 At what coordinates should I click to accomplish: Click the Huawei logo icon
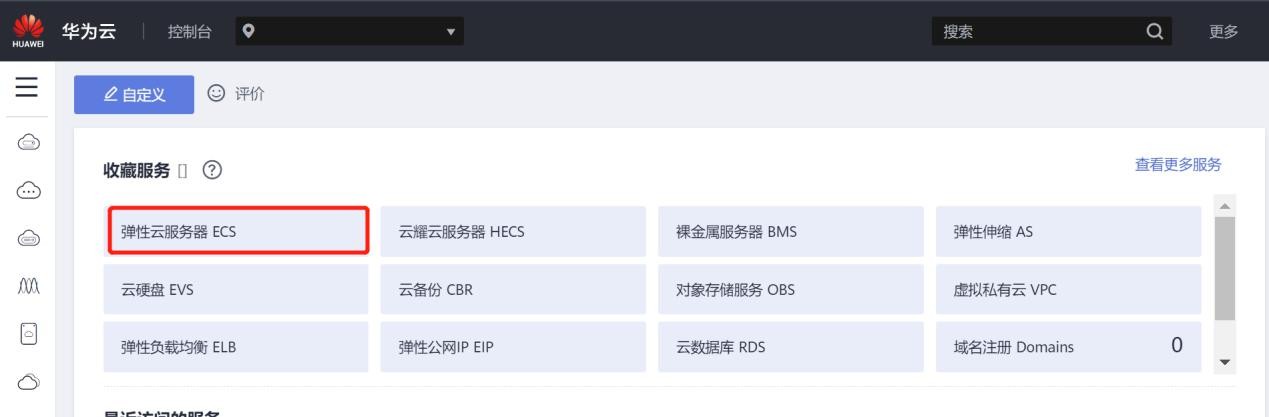click(26, 31)
